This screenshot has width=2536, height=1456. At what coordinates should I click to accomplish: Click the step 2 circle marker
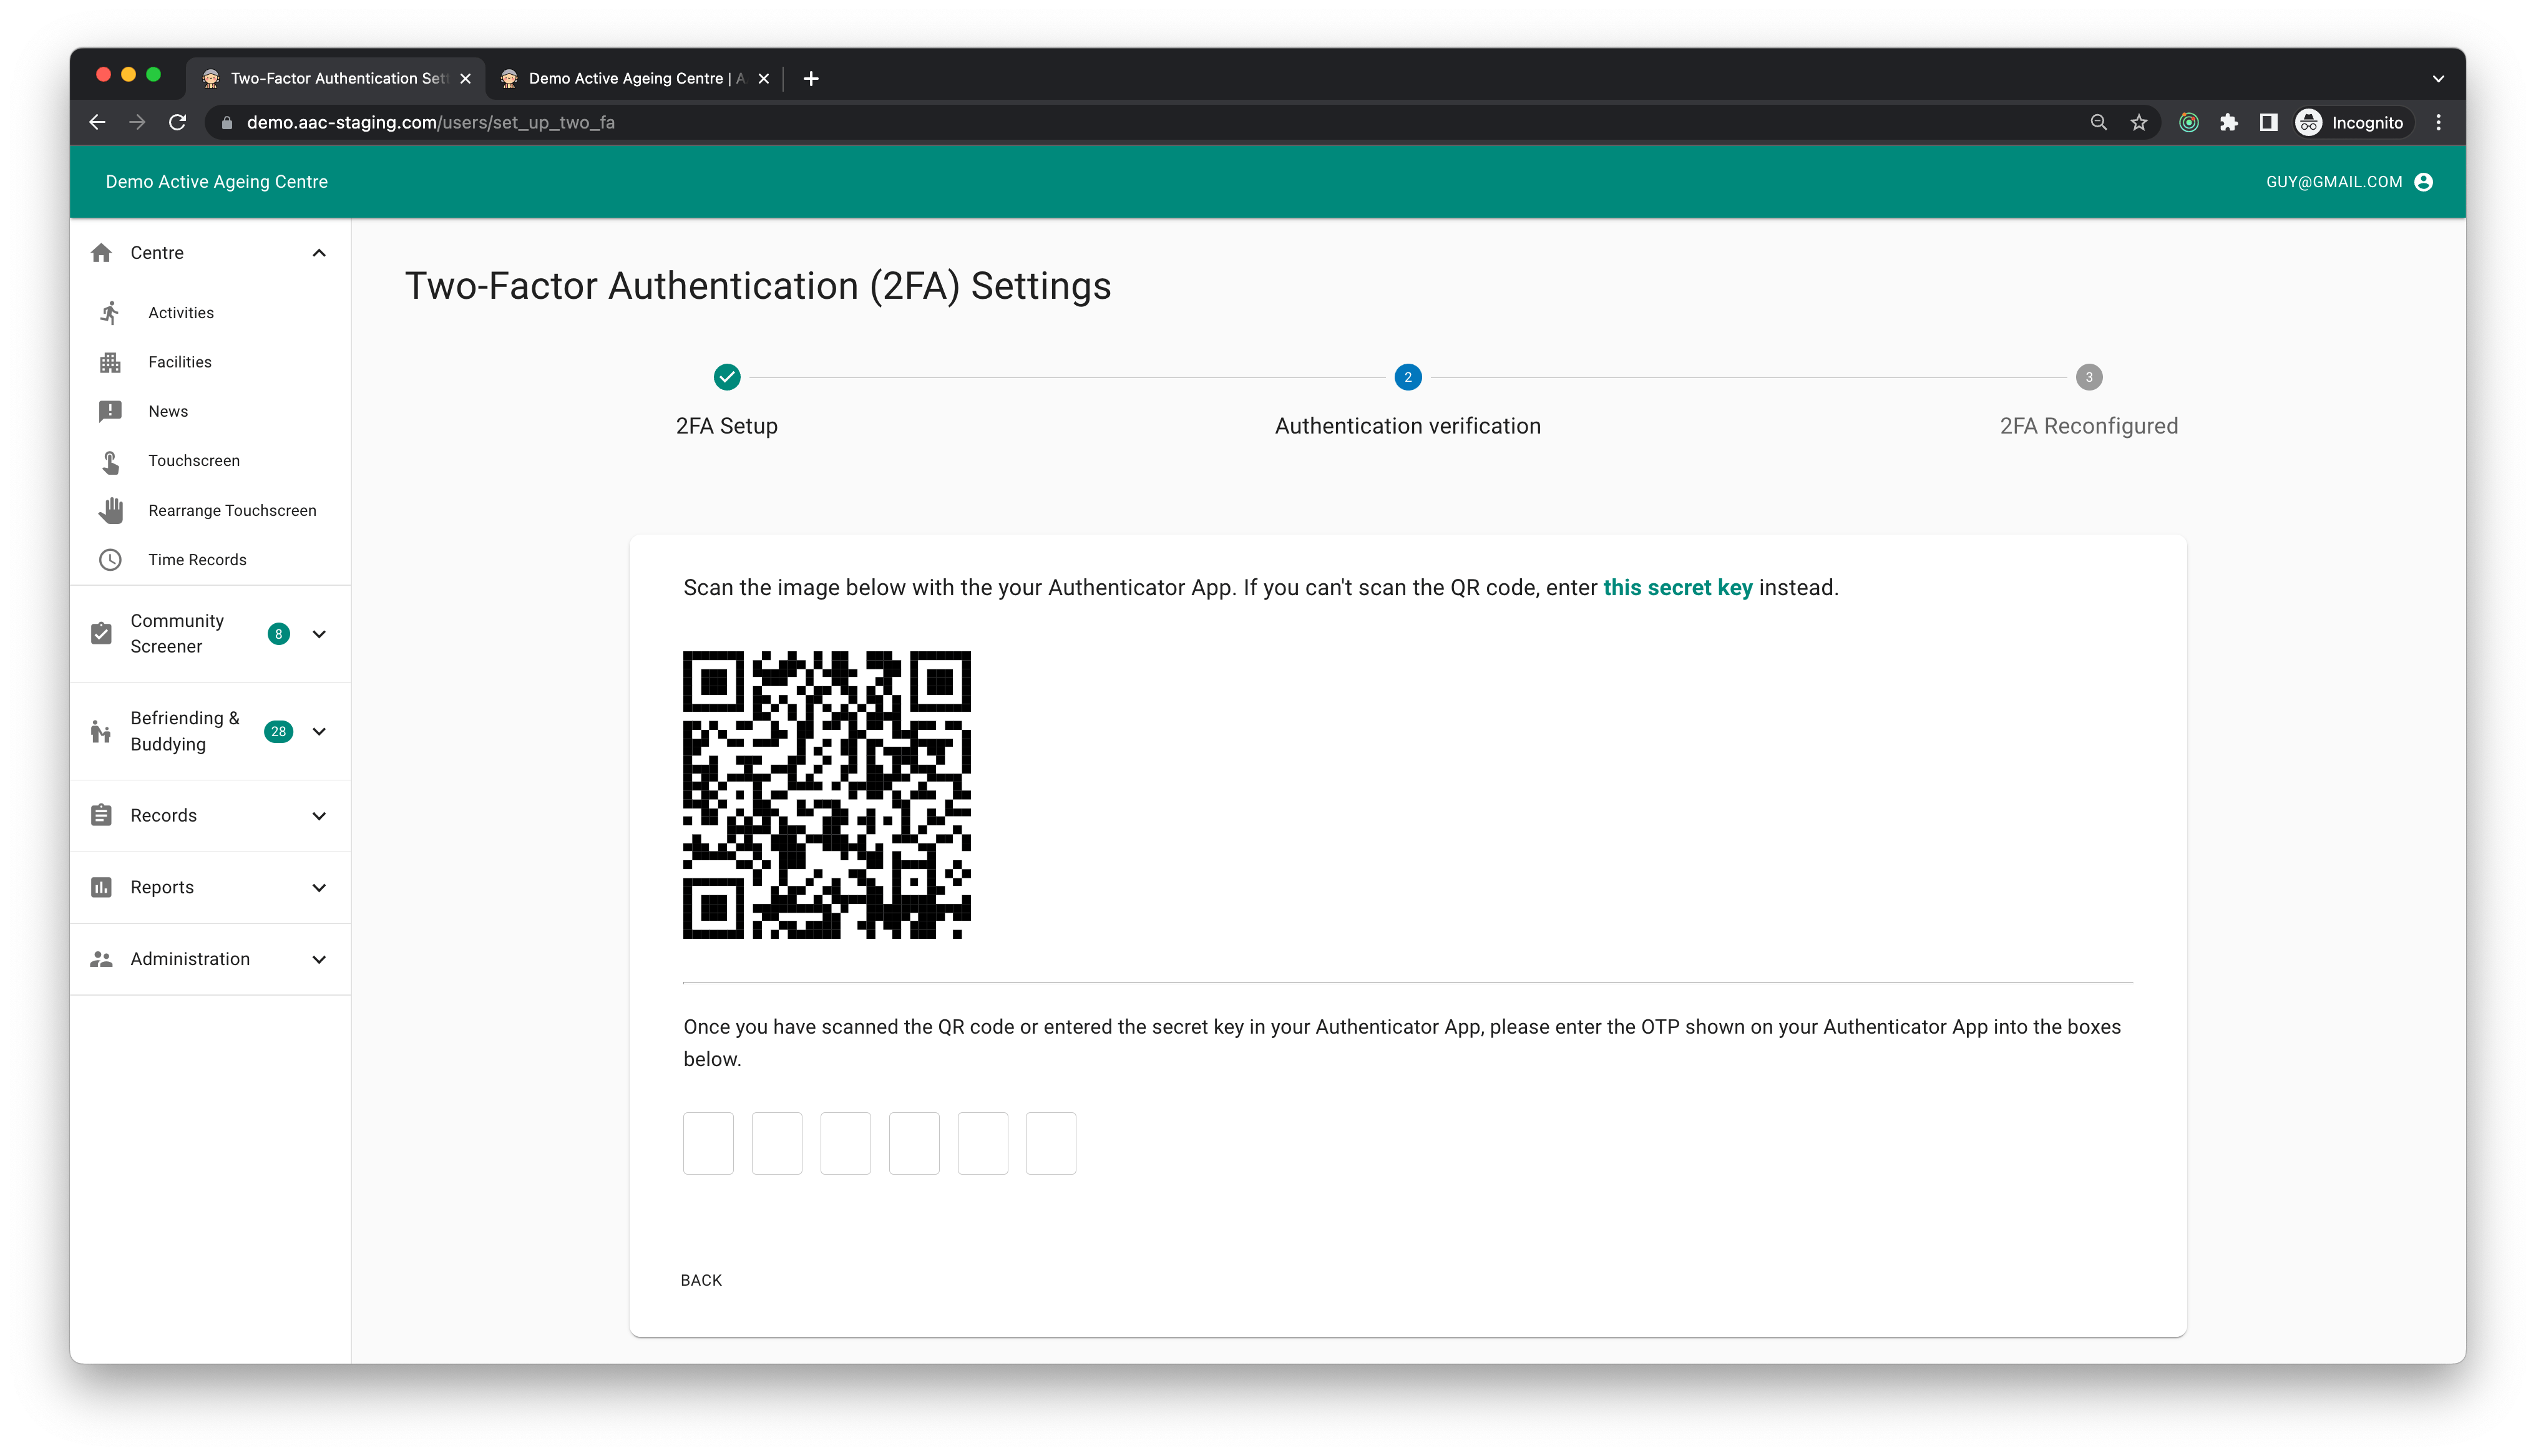(1407, 377)
